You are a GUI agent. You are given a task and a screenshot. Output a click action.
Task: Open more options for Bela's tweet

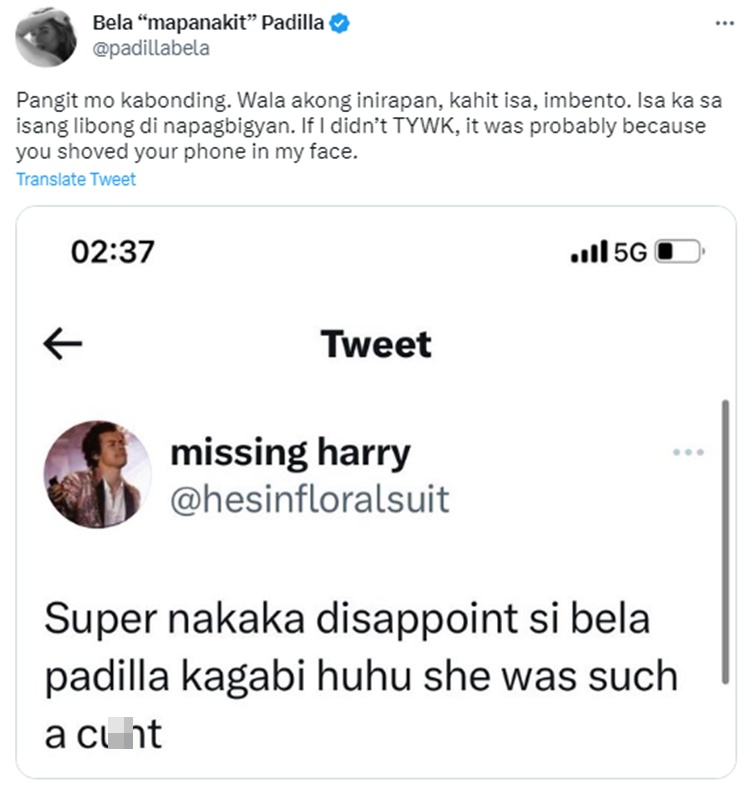(725, 23)
